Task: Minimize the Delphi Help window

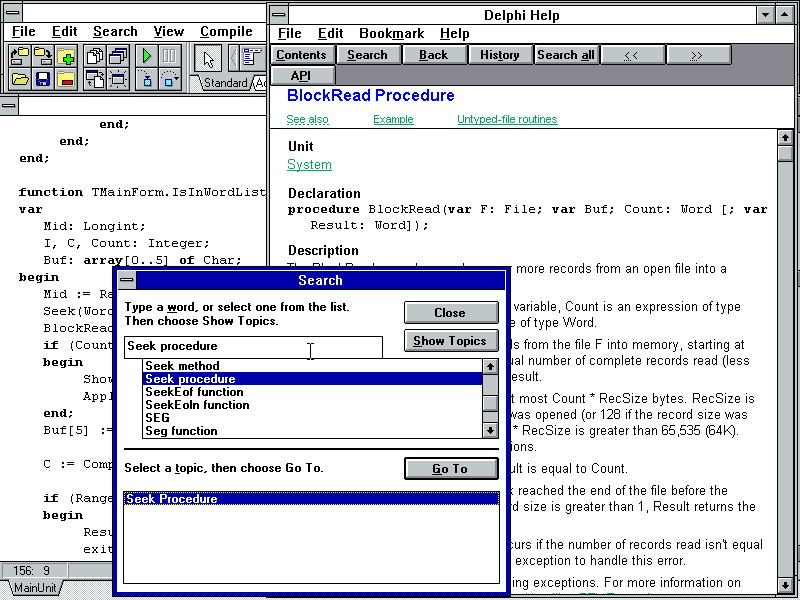Action: (x=765, y=15)
